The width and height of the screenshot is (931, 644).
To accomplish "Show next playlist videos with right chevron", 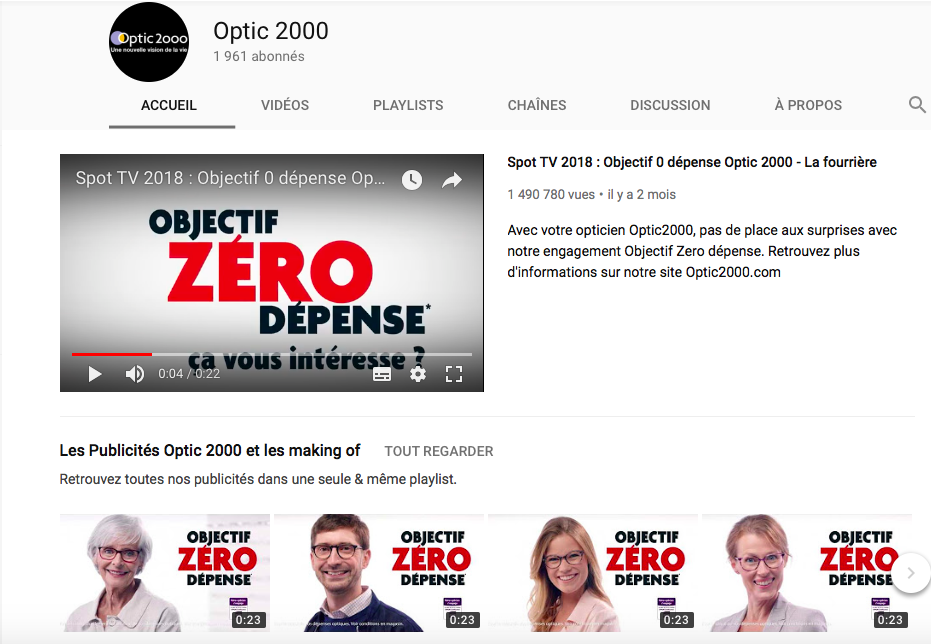I will tap(911, 573).
